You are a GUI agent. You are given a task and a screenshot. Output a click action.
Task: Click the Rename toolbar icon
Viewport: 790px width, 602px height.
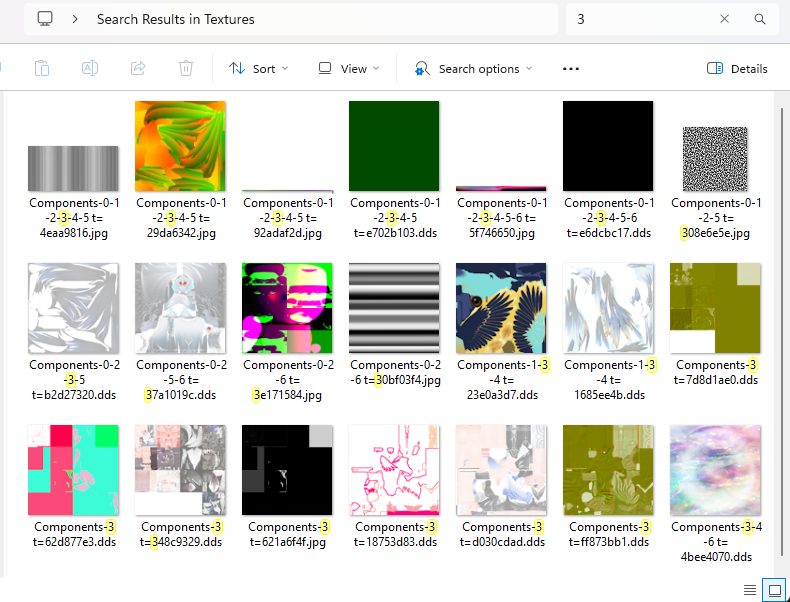coord(90,68)
